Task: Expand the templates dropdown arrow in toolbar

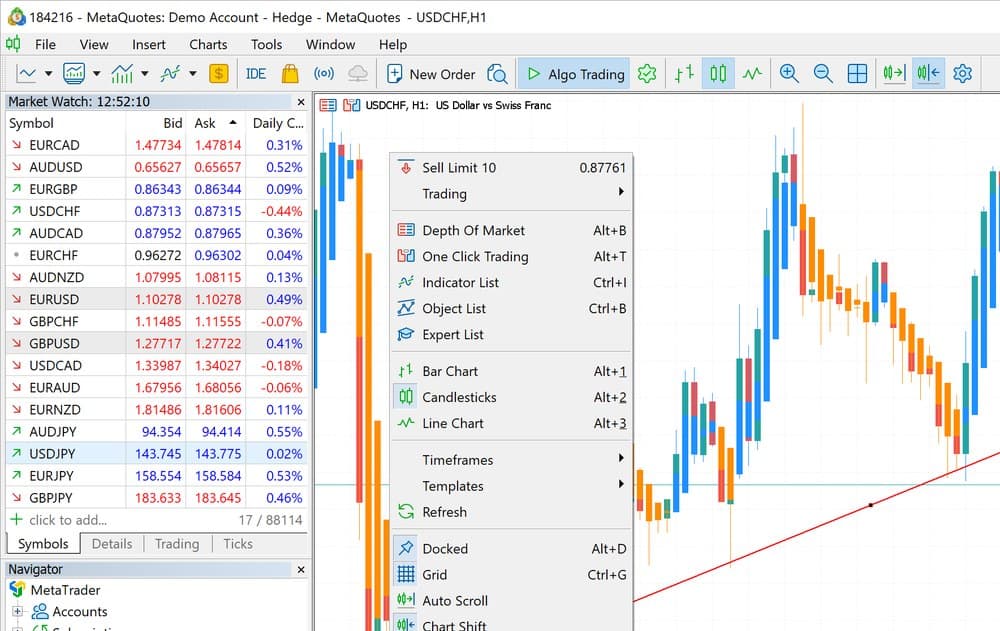Action: pyautogui.click(x=96, y=74)
